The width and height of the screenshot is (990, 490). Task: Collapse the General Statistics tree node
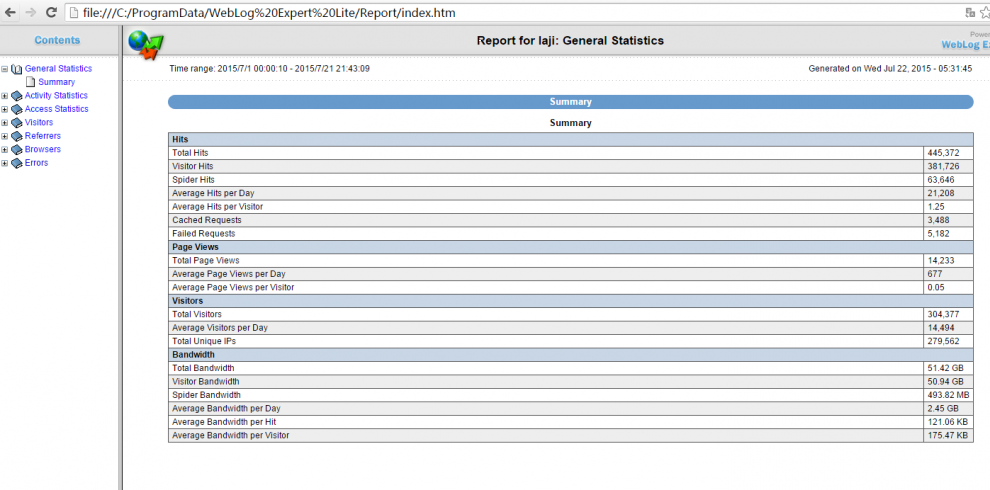pyautogui.click(x=5, y=69)
